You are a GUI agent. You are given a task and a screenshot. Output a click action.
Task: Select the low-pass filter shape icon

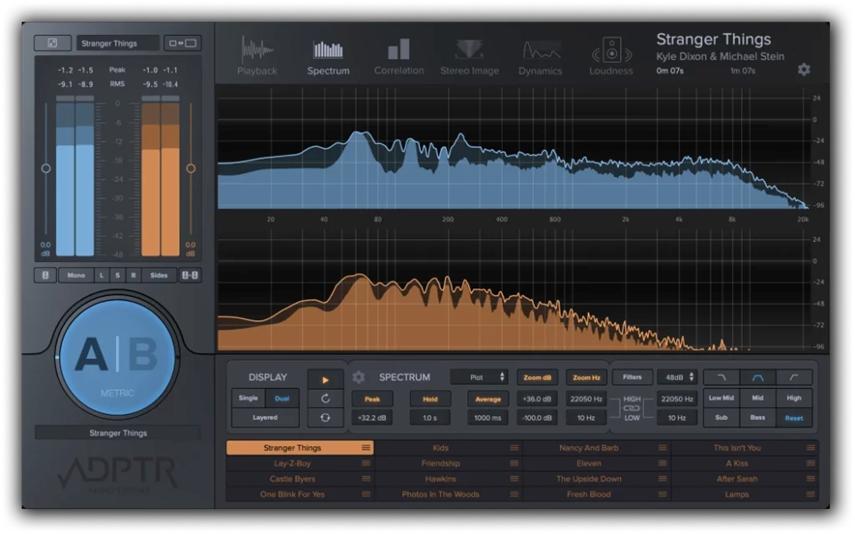[721, 377]
